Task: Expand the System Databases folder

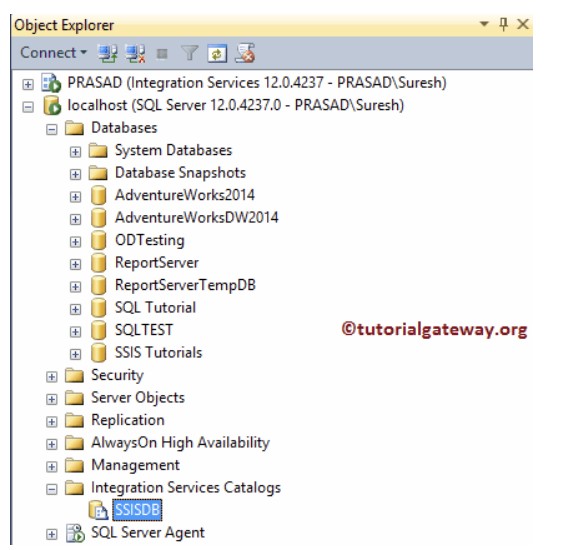Action: tap(75, 152)
